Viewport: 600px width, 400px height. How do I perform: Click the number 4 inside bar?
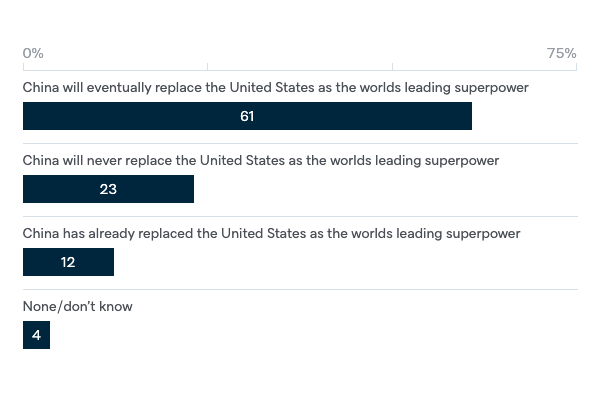pyautogui.click(x=36, y=335)
